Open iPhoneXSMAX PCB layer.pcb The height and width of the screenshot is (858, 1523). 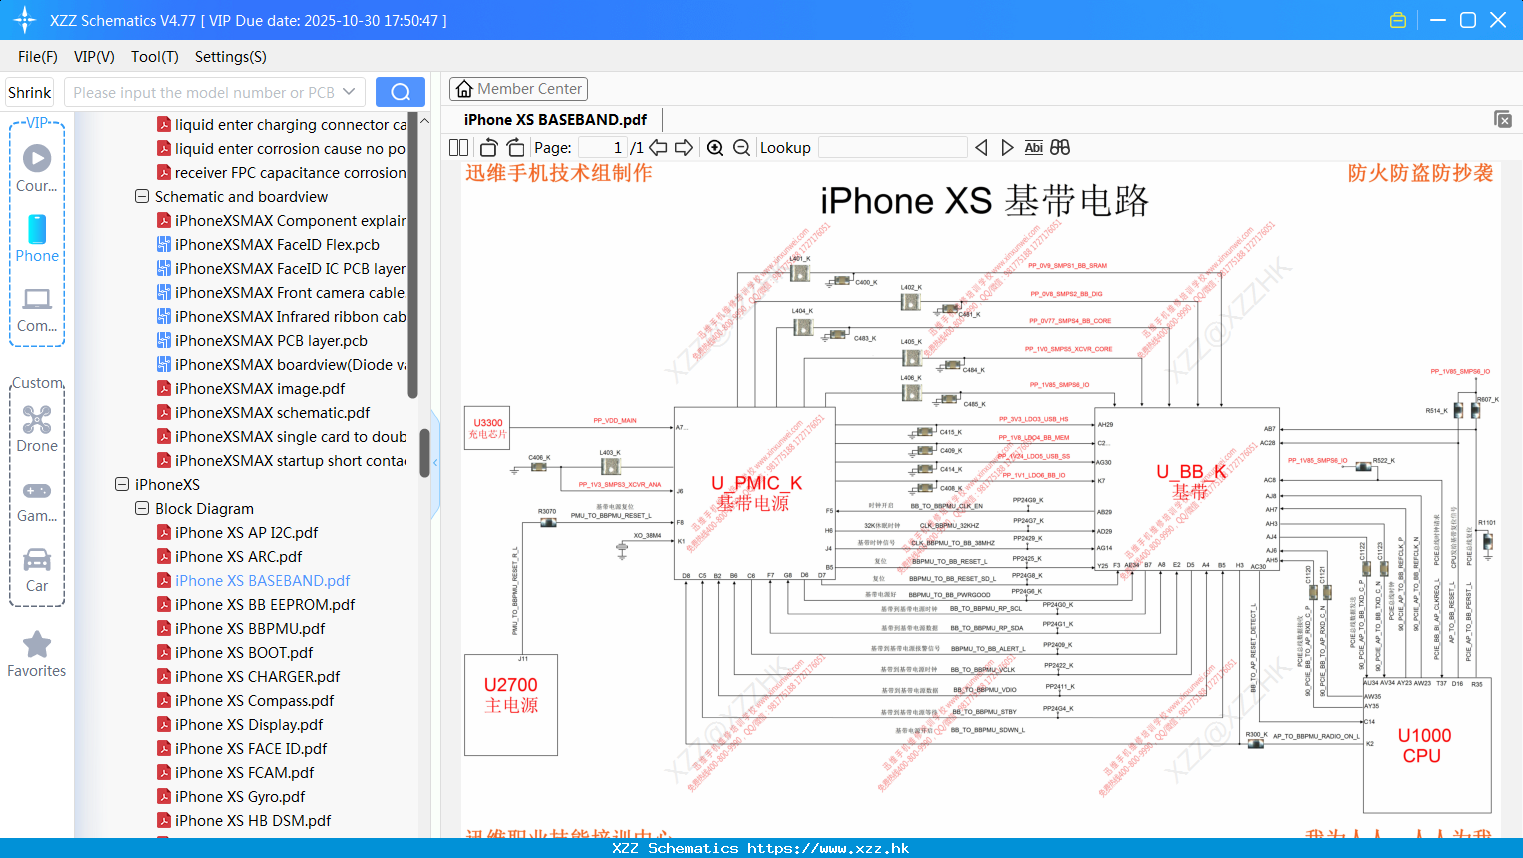click(262, 340)
